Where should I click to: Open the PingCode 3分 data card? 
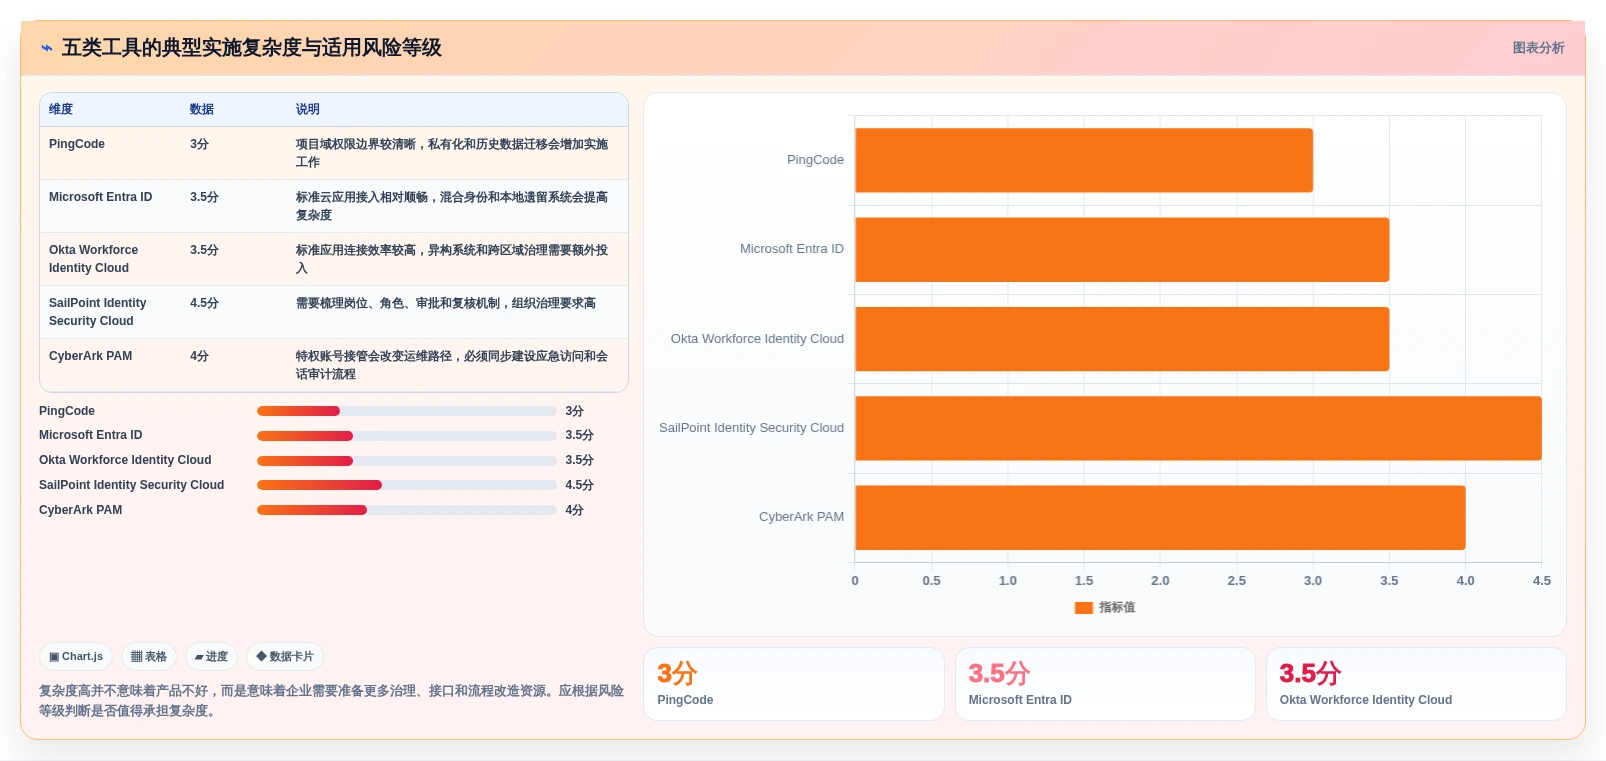794,684
